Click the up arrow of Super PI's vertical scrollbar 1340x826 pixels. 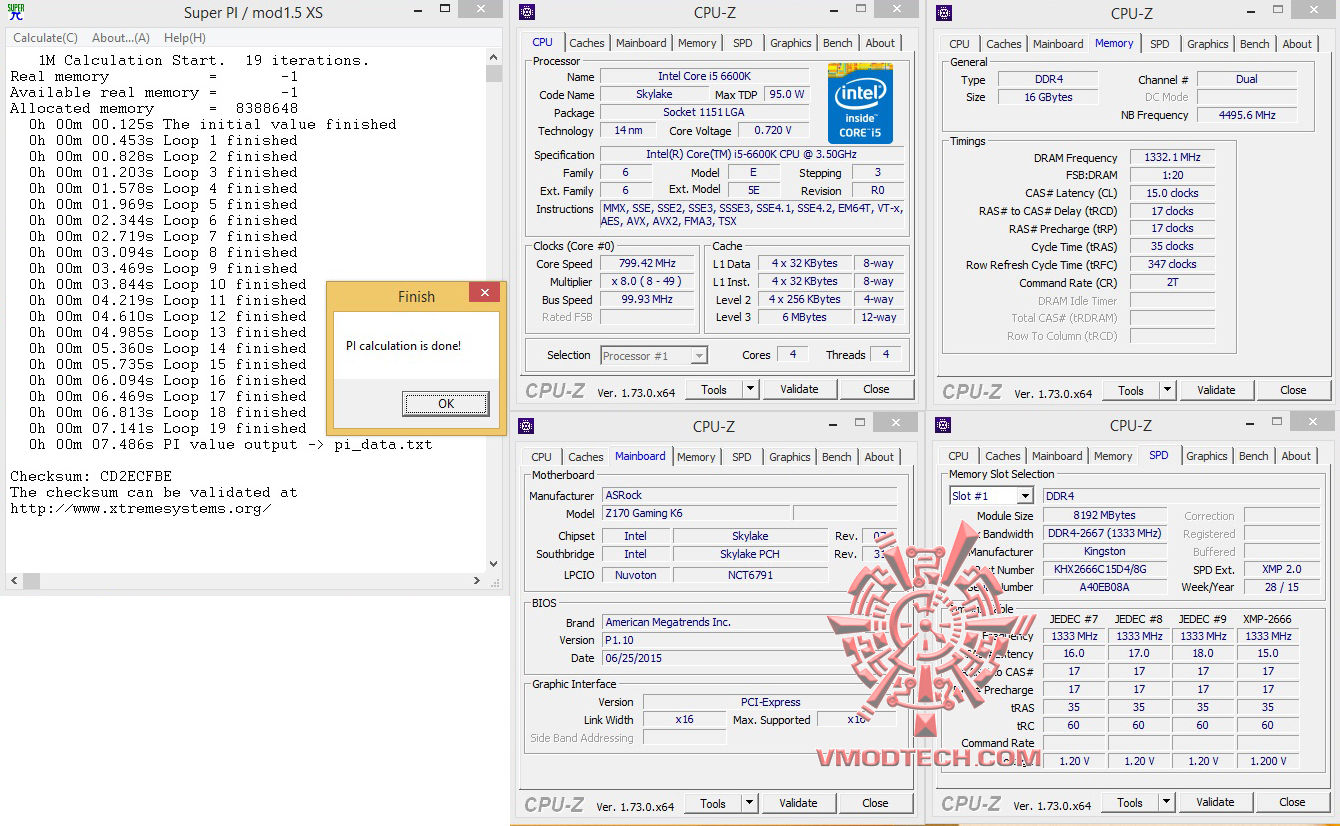[493, 59]
